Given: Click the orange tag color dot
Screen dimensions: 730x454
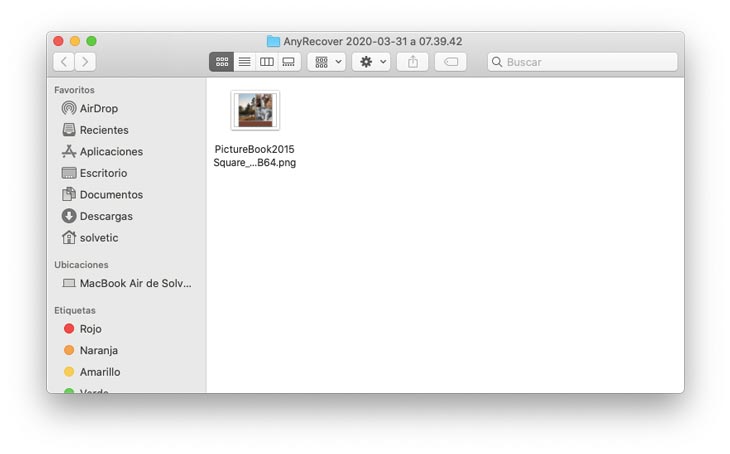Looking at the screenshot, I should click(69, 350).
